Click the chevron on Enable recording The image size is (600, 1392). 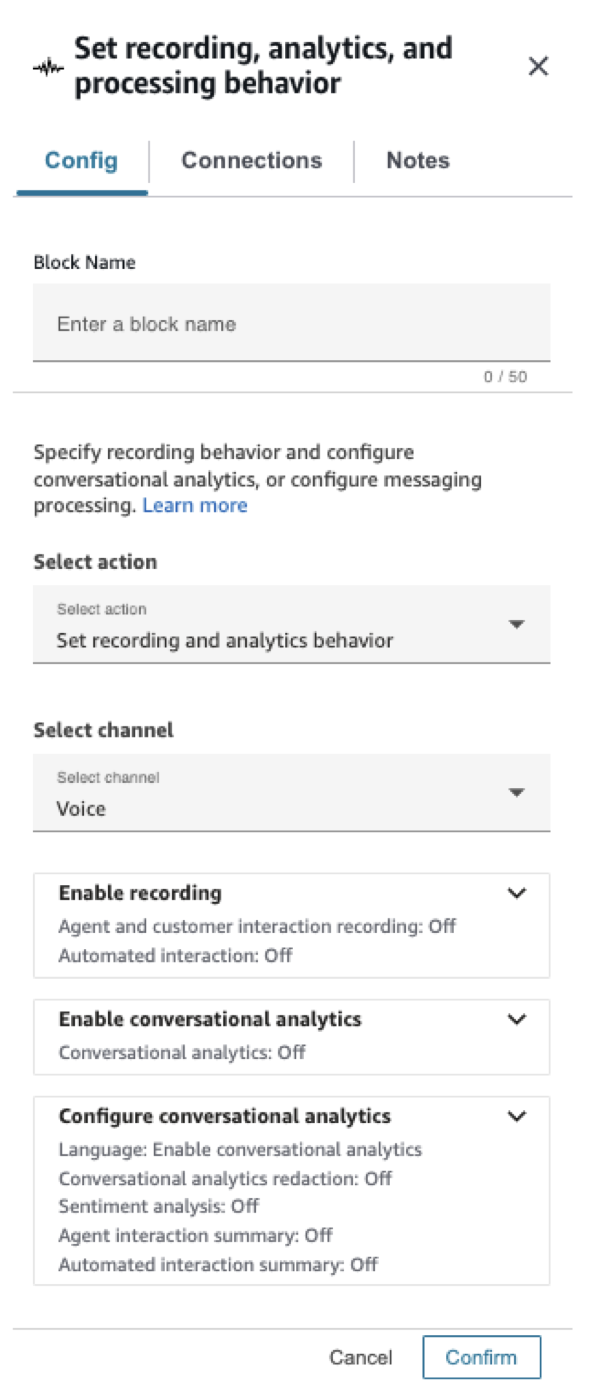coord(516,893)
